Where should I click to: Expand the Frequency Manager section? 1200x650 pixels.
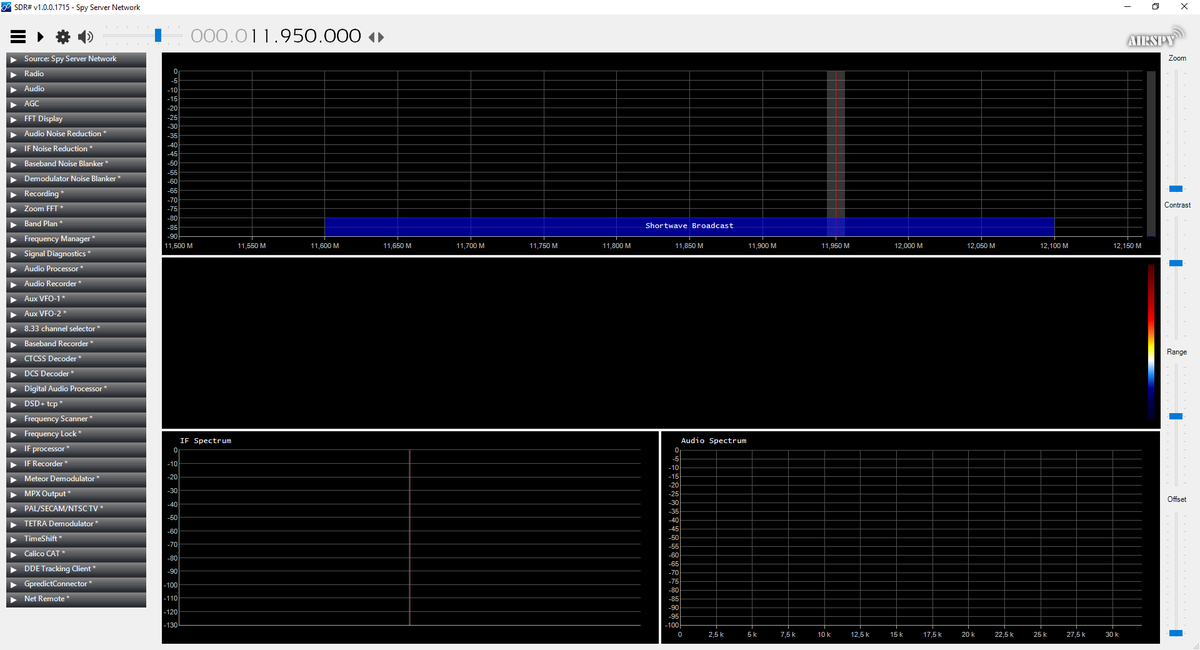point(75,238)
